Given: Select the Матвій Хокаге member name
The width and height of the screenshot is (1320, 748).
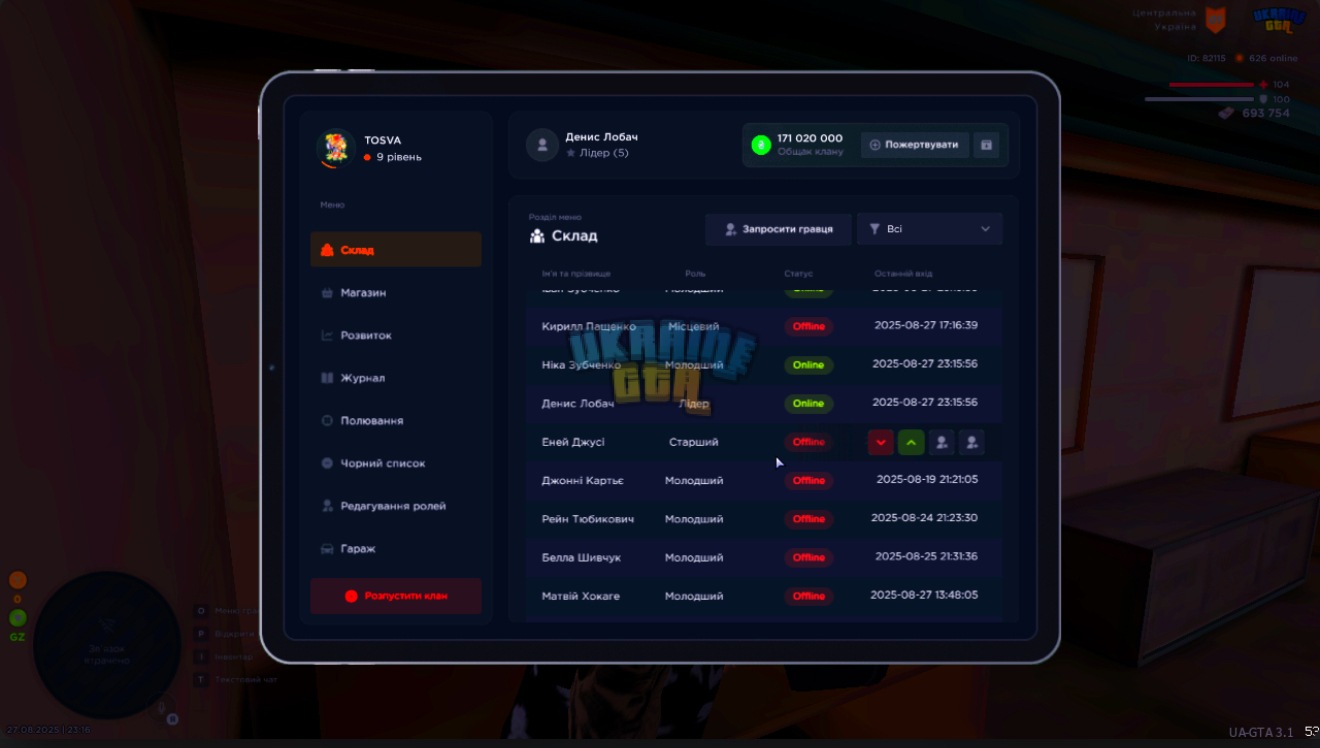Looking at the screenshot, I should tap(581, 596).
